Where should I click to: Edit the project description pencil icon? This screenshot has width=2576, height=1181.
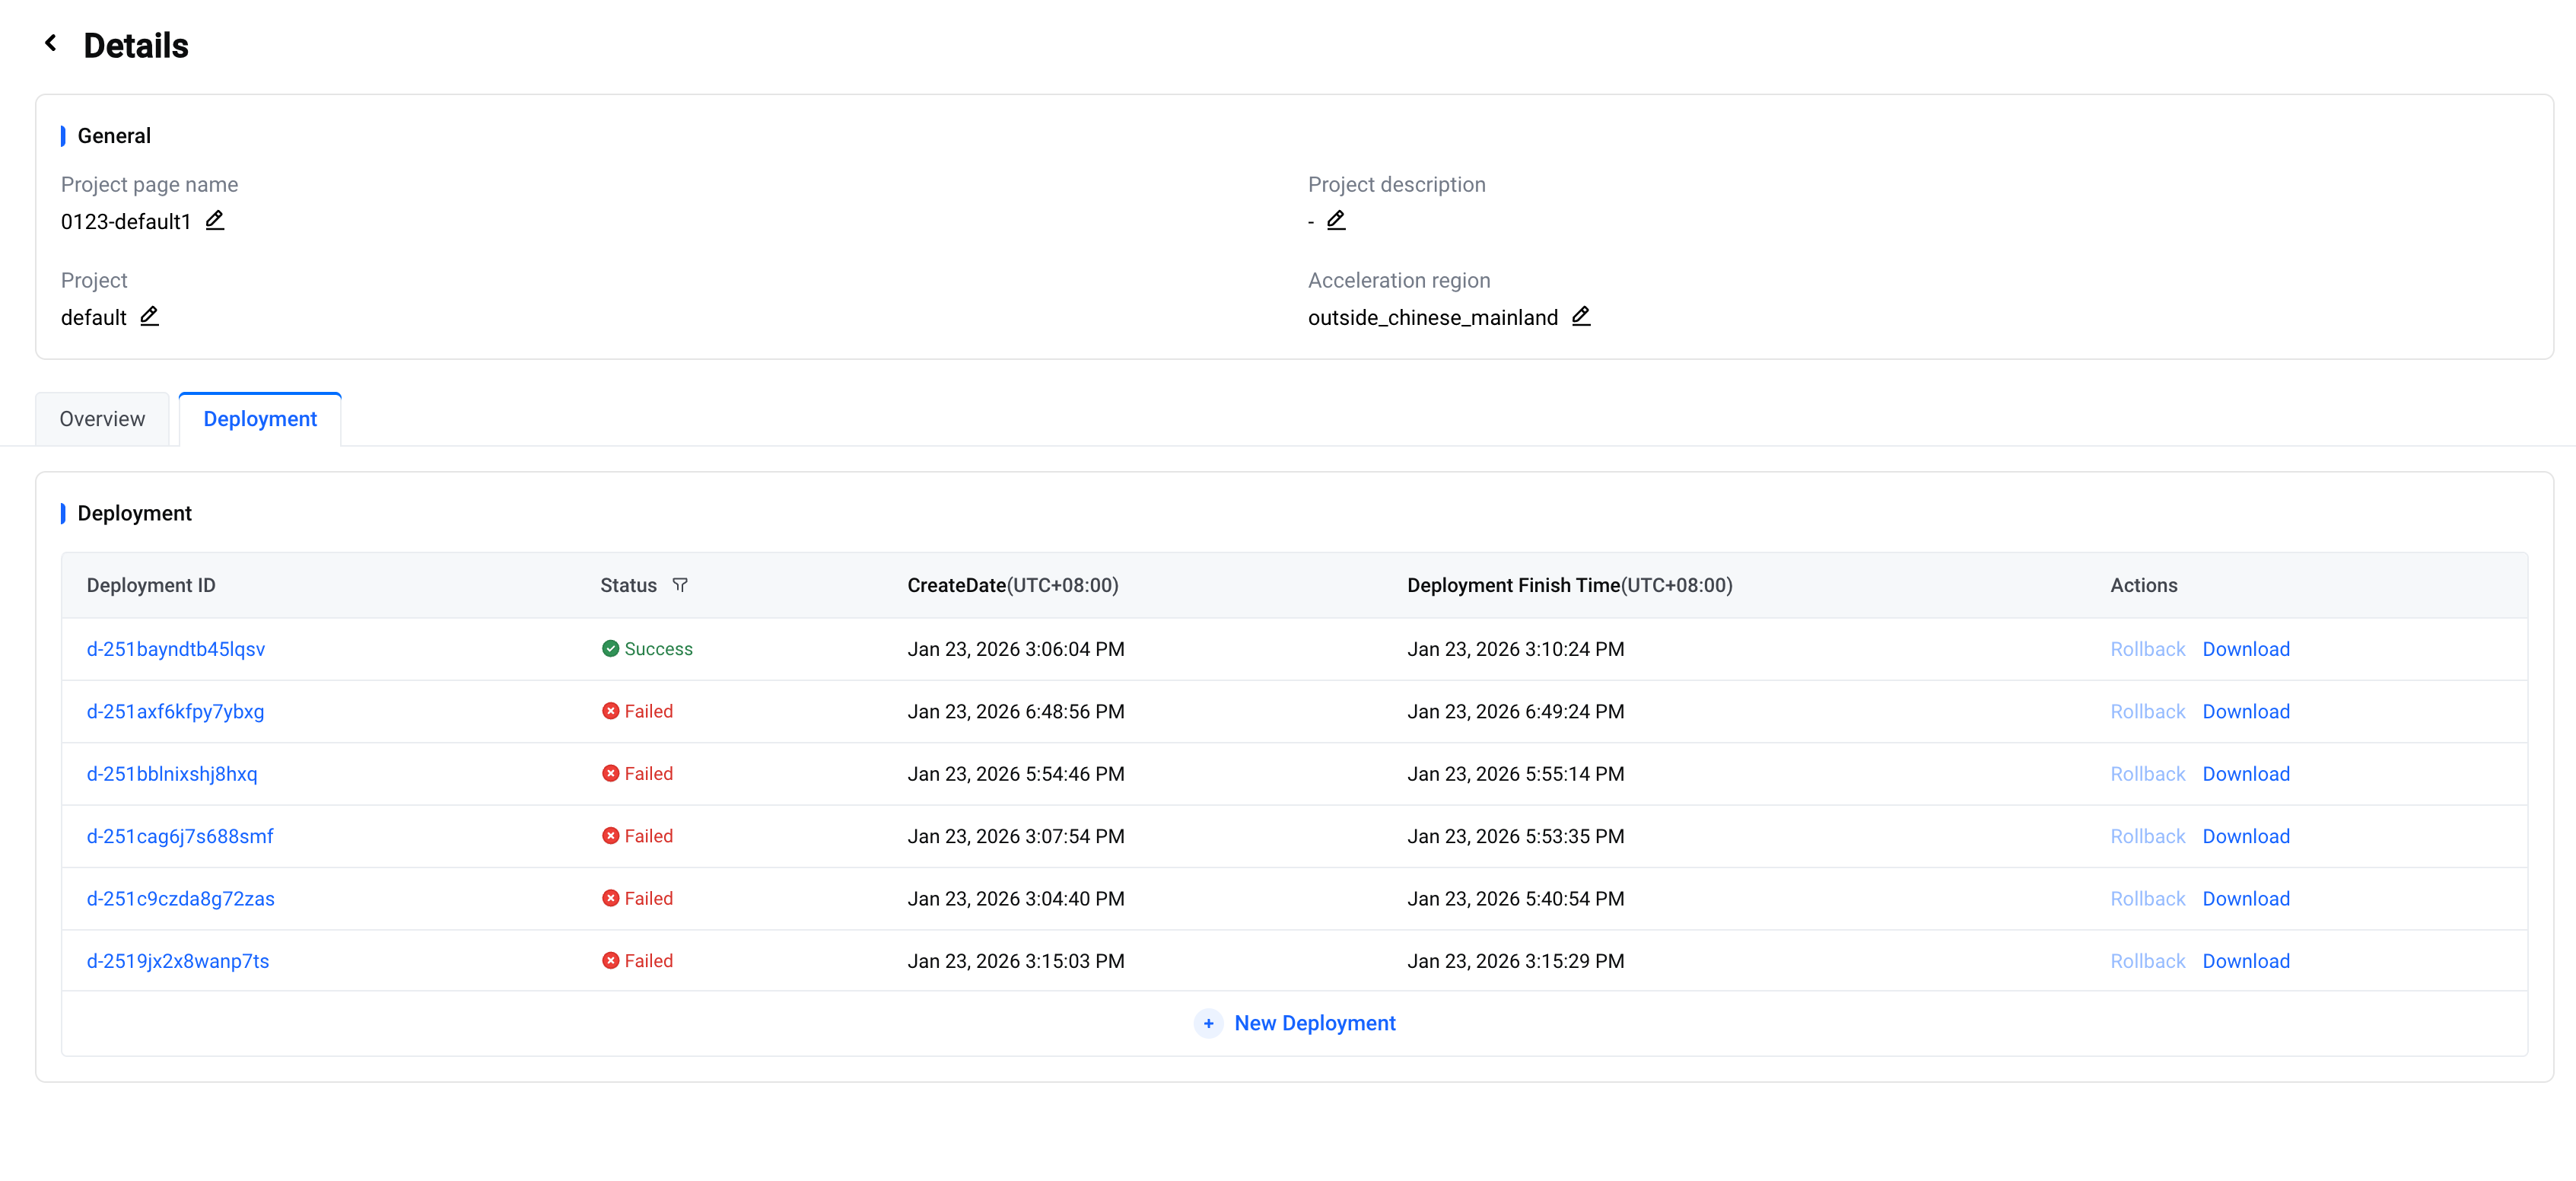tap(1335, 220)
